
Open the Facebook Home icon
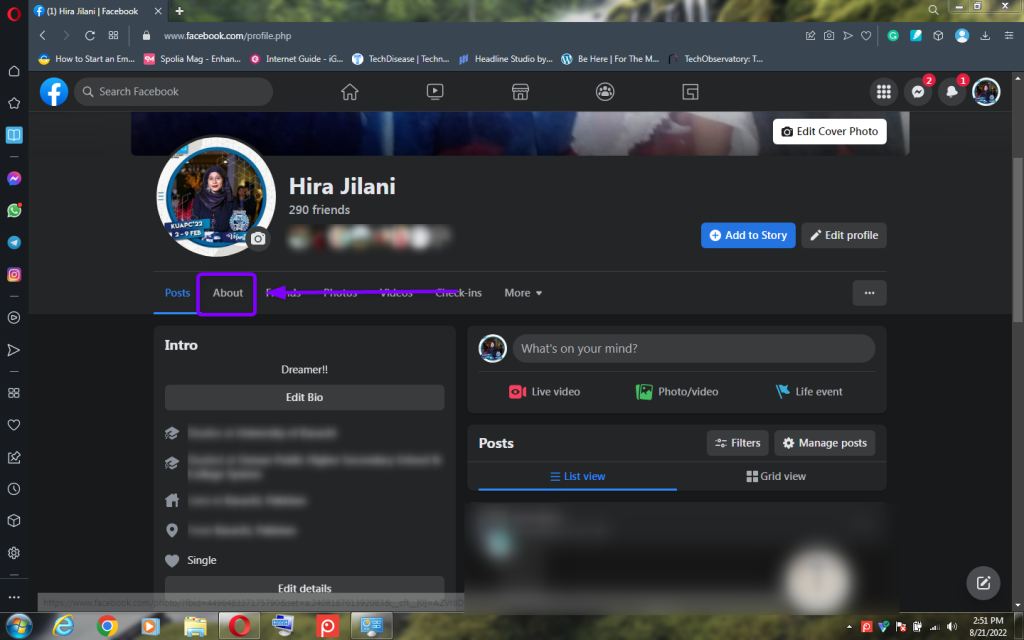click(x=349, y=92)
